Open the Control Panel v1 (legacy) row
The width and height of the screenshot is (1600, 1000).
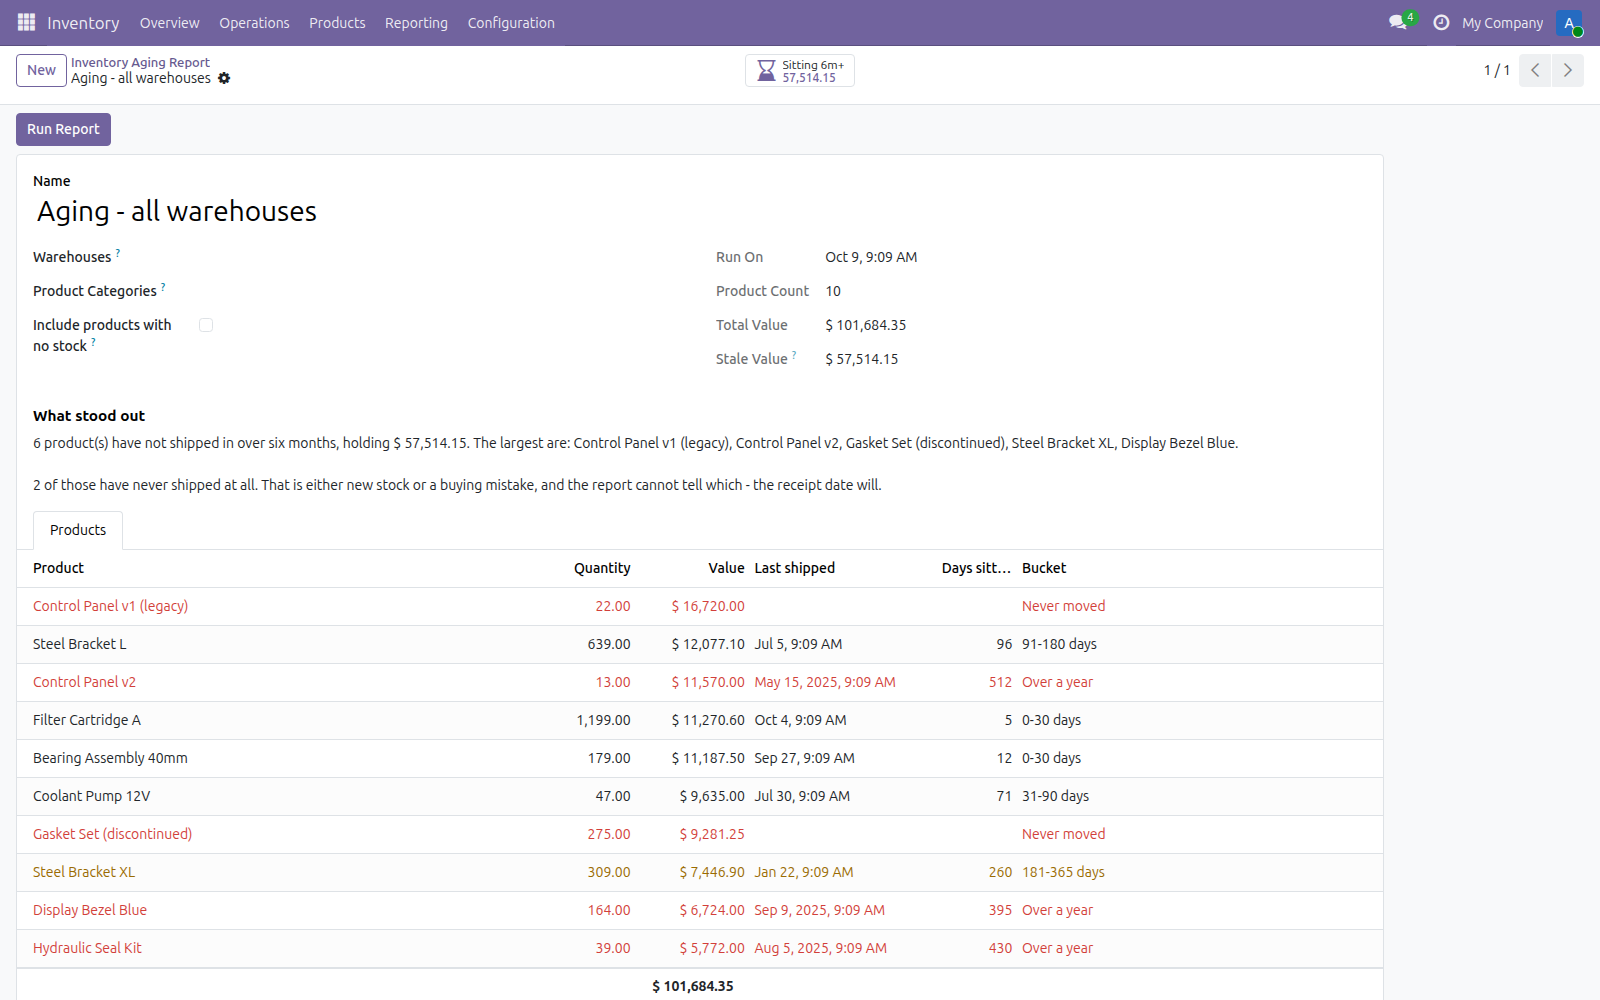pos(700,606)
